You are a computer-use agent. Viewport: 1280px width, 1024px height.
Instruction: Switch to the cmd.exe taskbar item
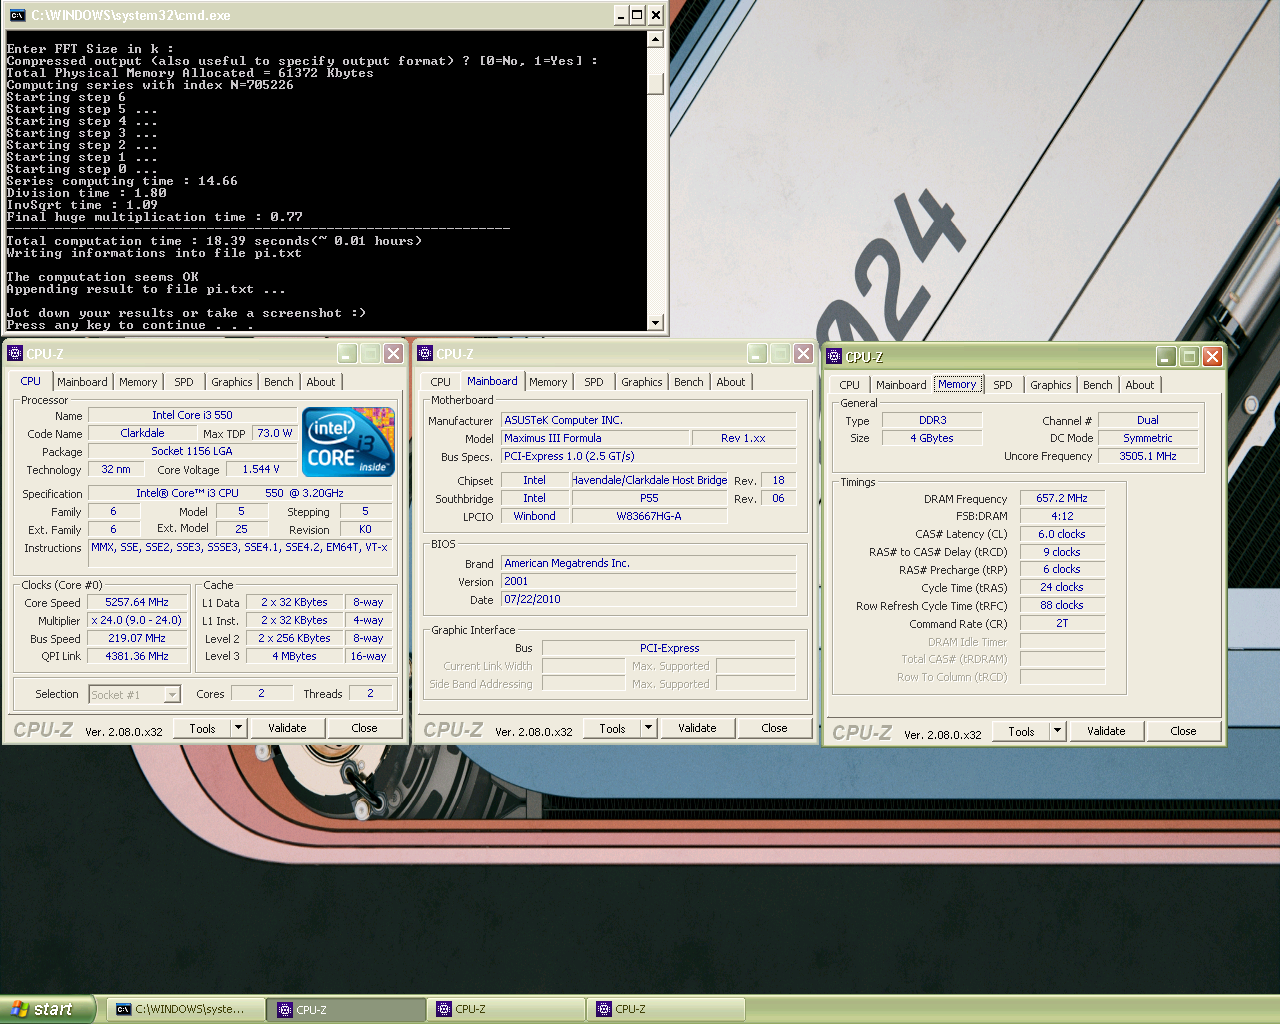(x=186, y=1009)
